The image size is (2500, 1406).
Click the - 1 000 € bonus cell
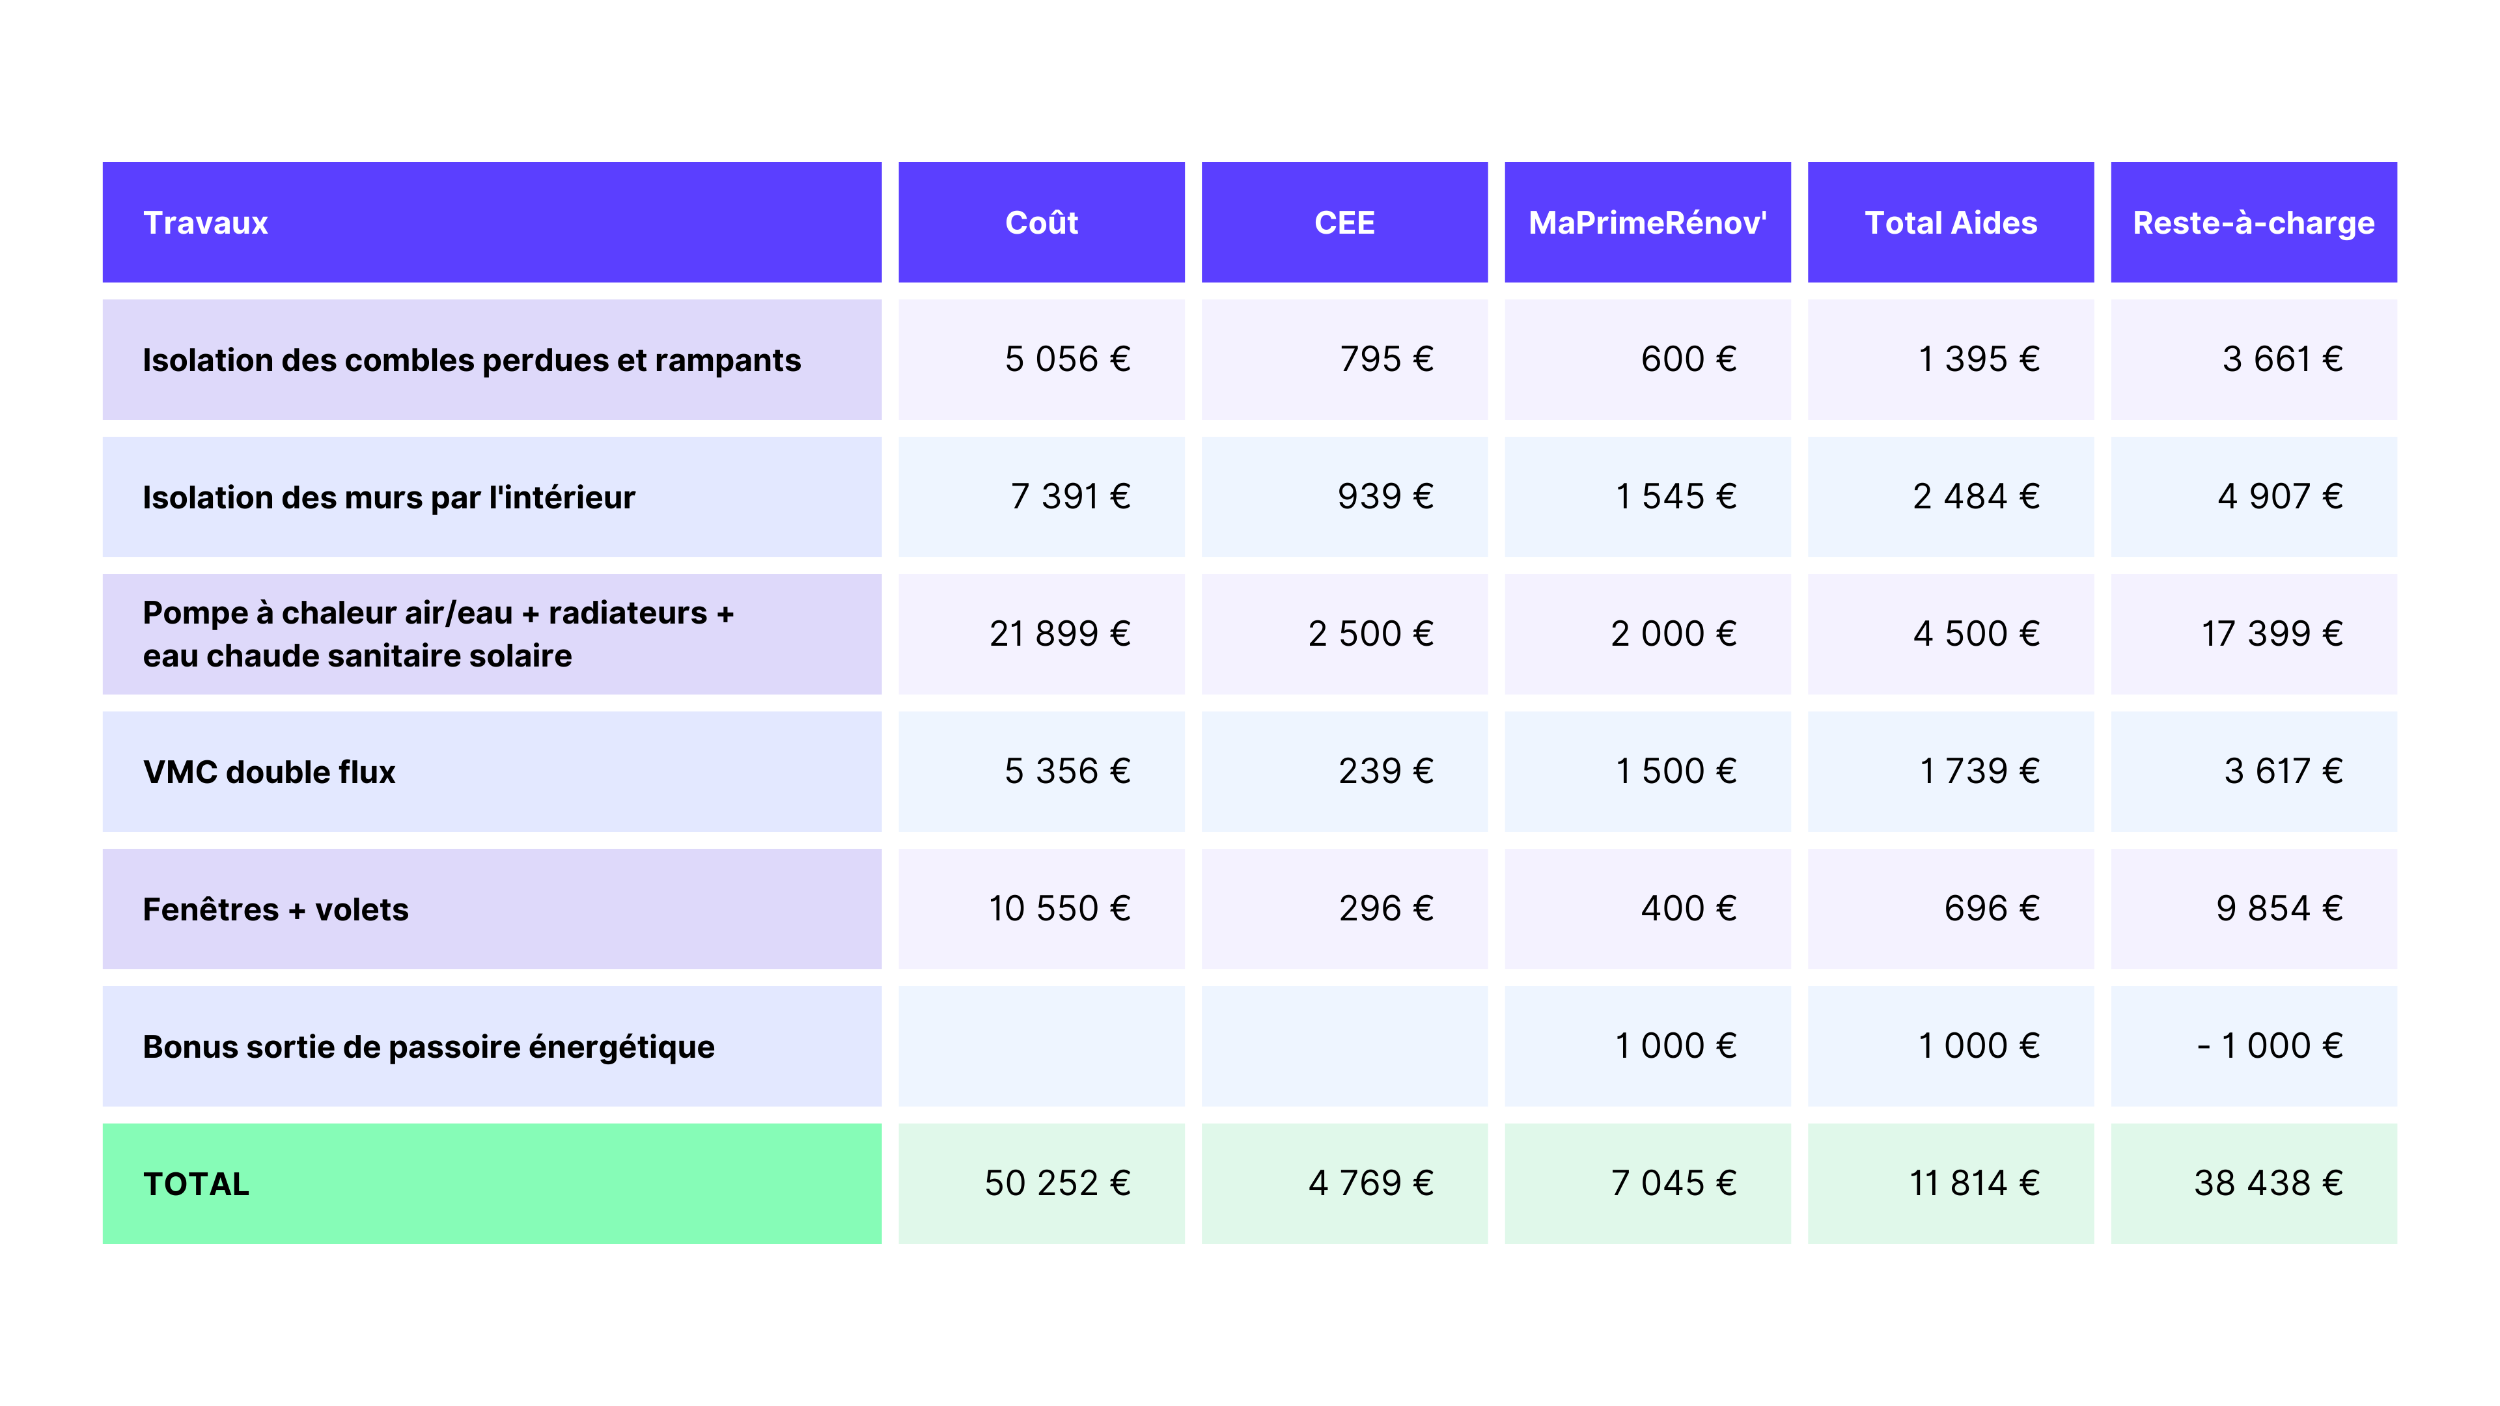coord(2253,1046)
